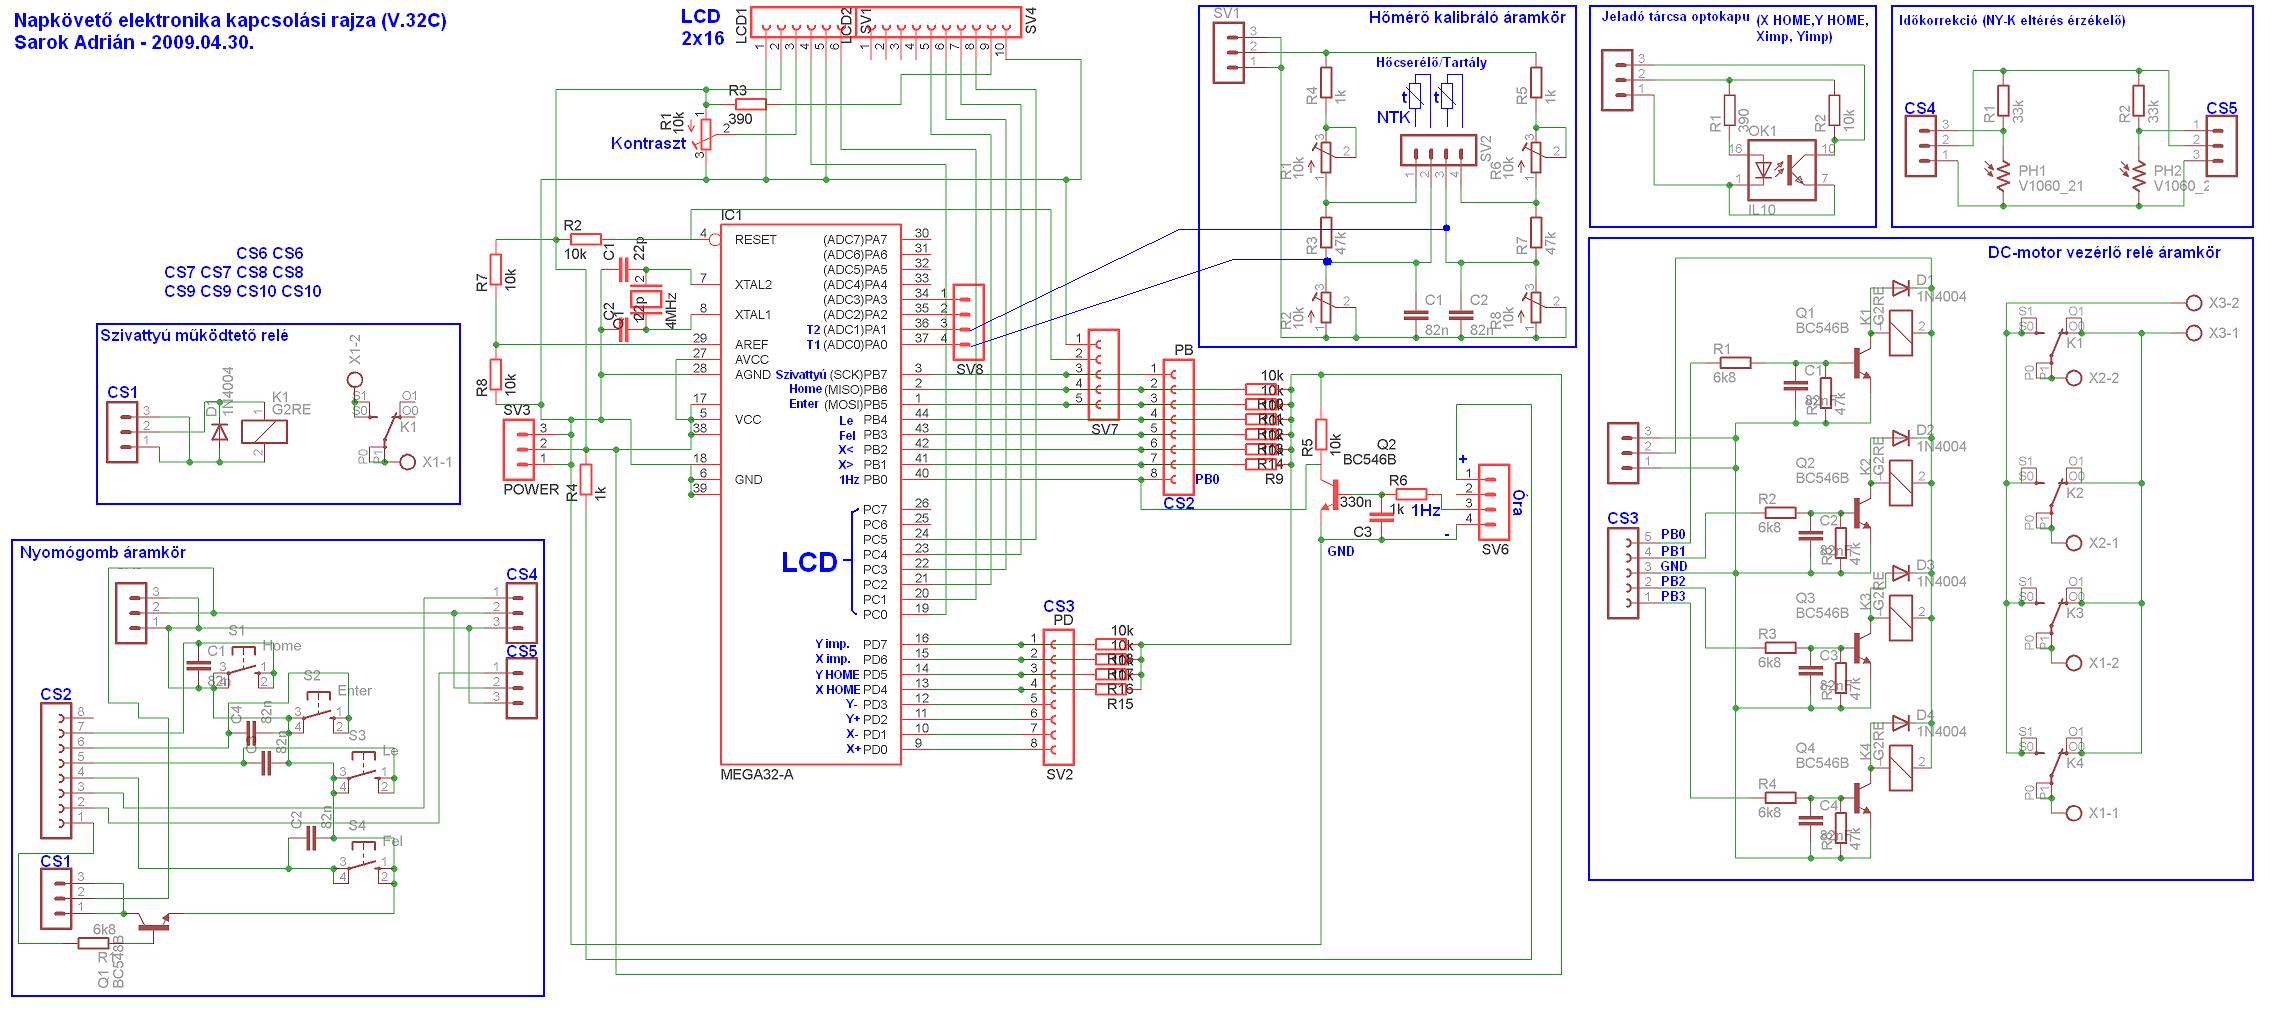The width and height of the screenshot is (2270, 1017).
Task: Click the 'Y imp.' signal label at PD7
Action: coord(832,643)
